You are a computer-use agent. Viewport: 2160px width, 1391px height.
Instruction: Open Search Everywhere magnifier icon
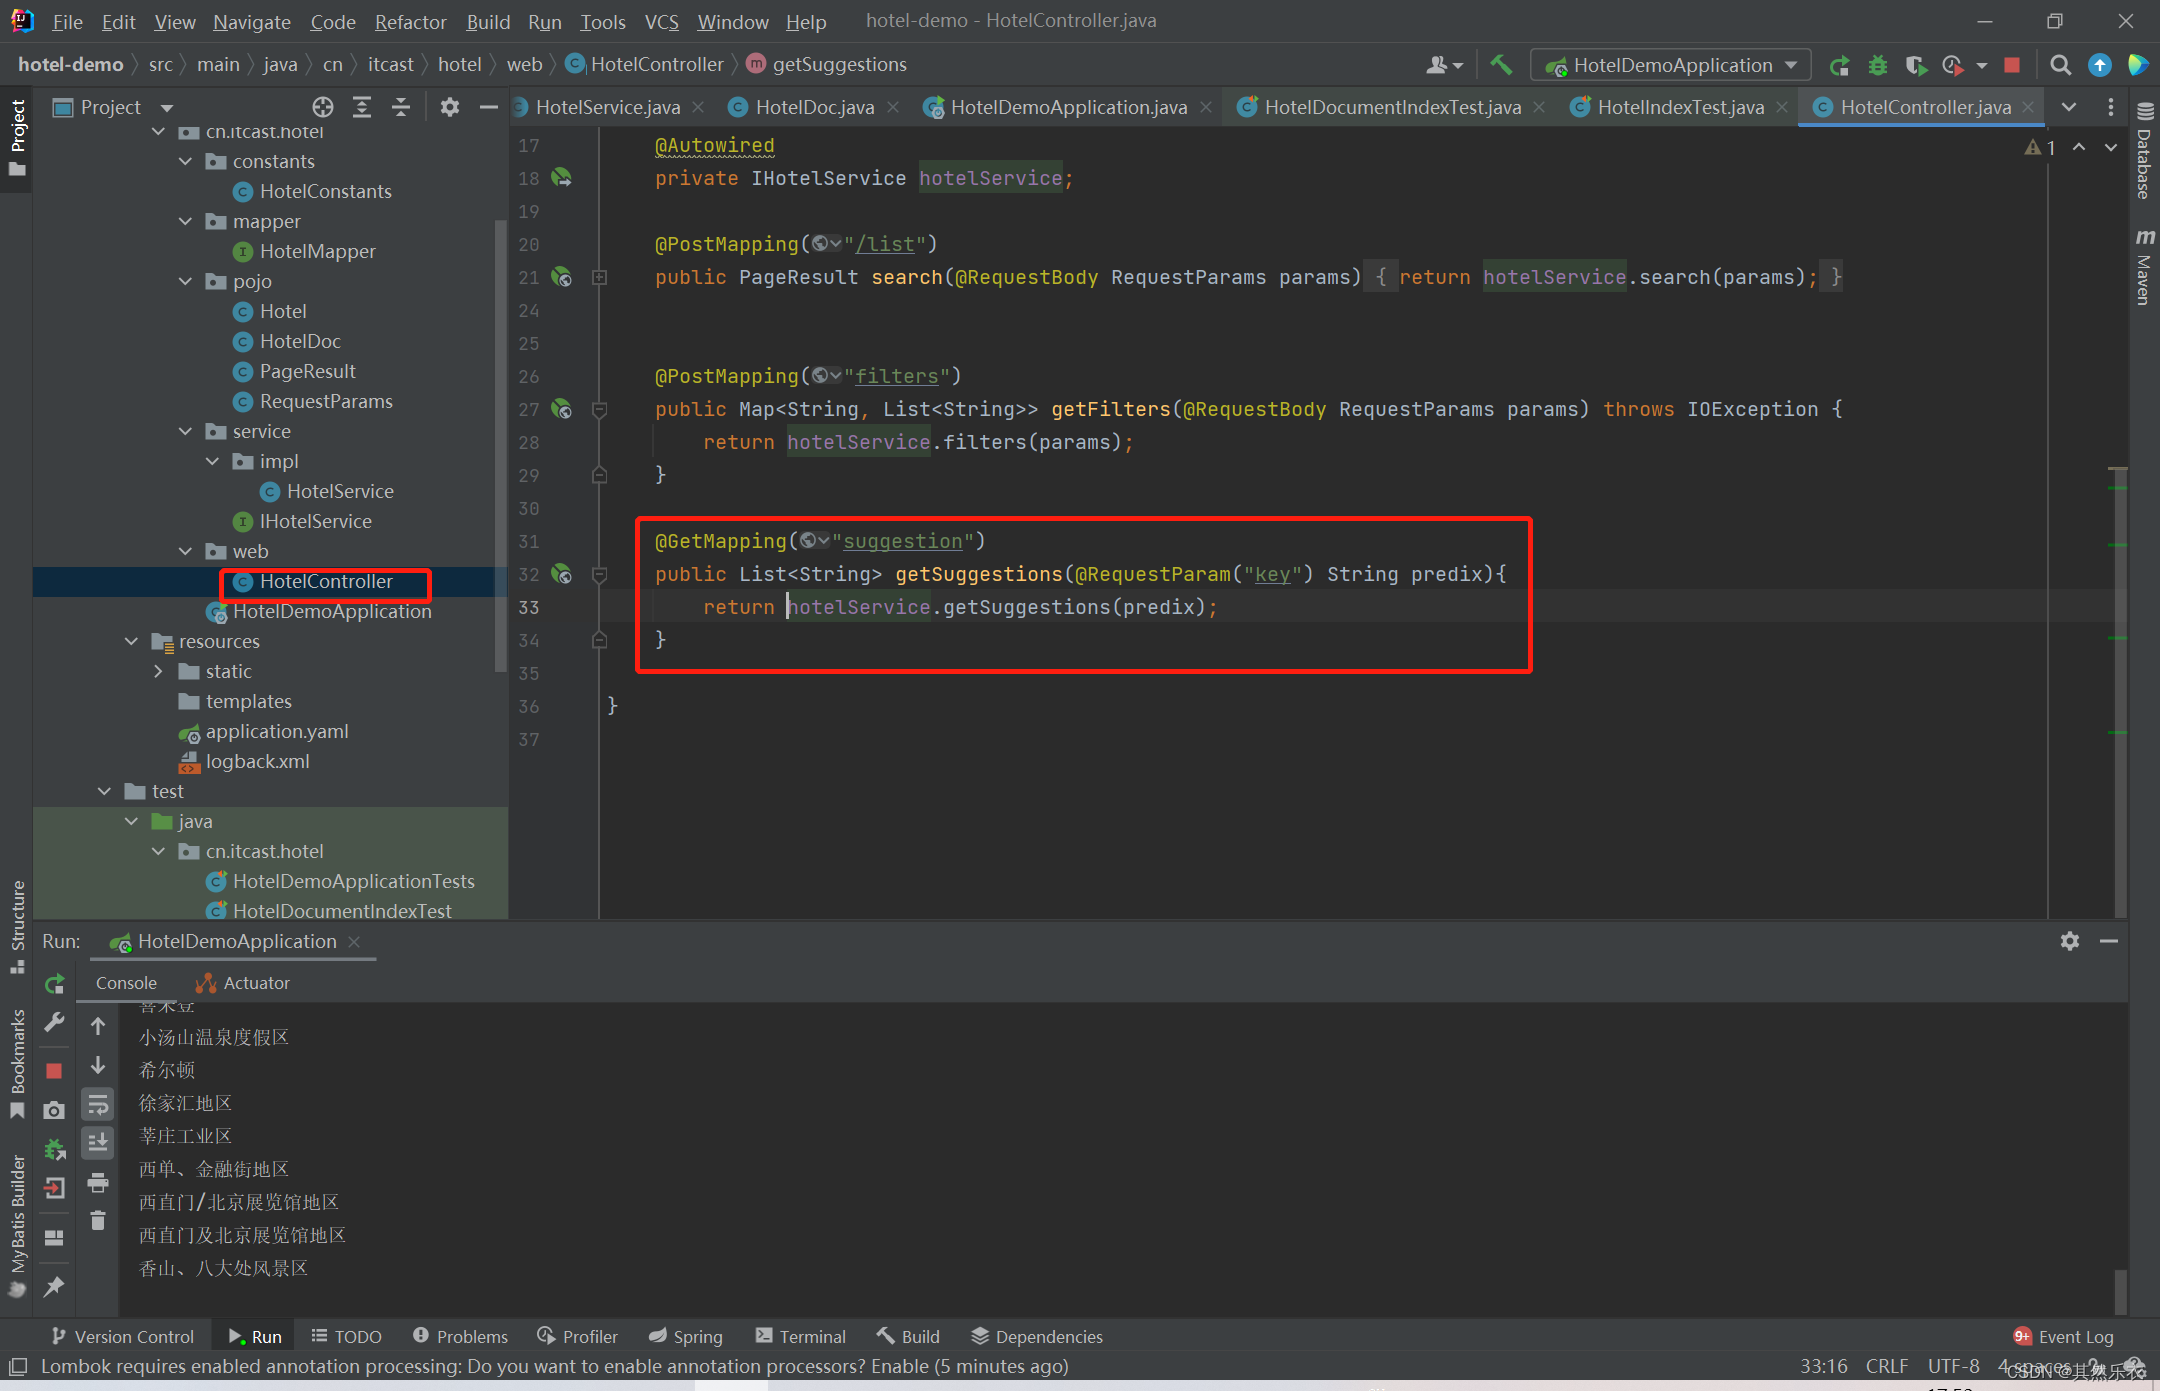click(2060, 65)
